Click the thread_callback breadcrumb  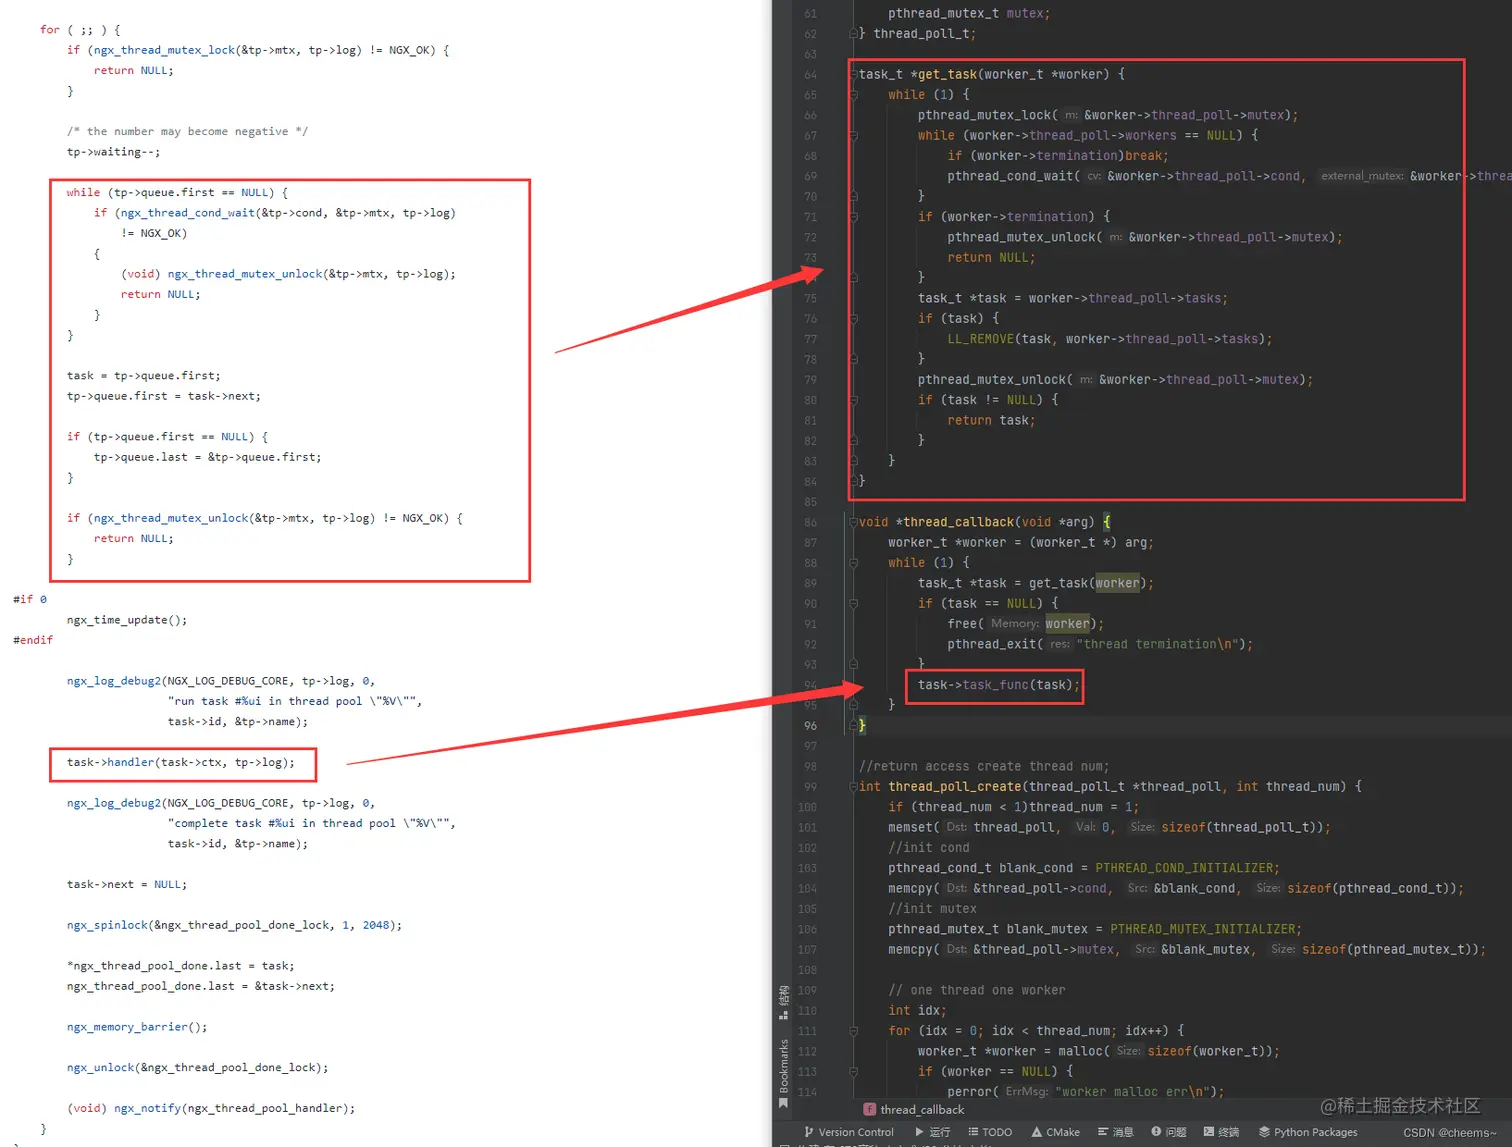913,1110
